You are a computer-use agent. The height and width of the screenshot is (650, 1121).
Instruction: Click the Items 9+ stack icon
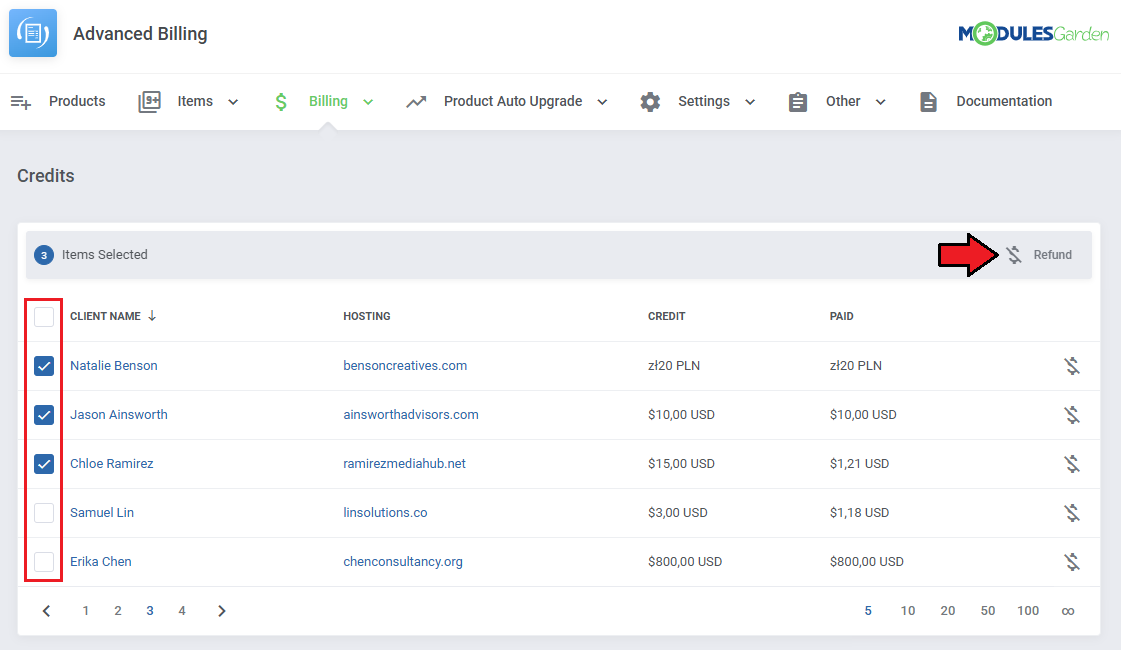click(x=149, y=102)
